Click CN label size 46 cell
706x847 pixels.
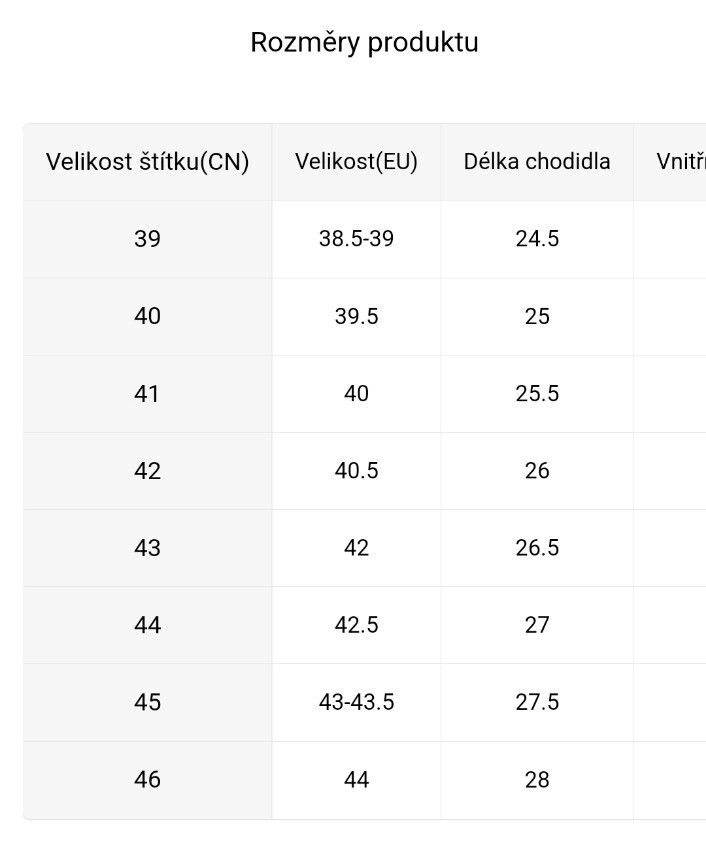(147, 780)
